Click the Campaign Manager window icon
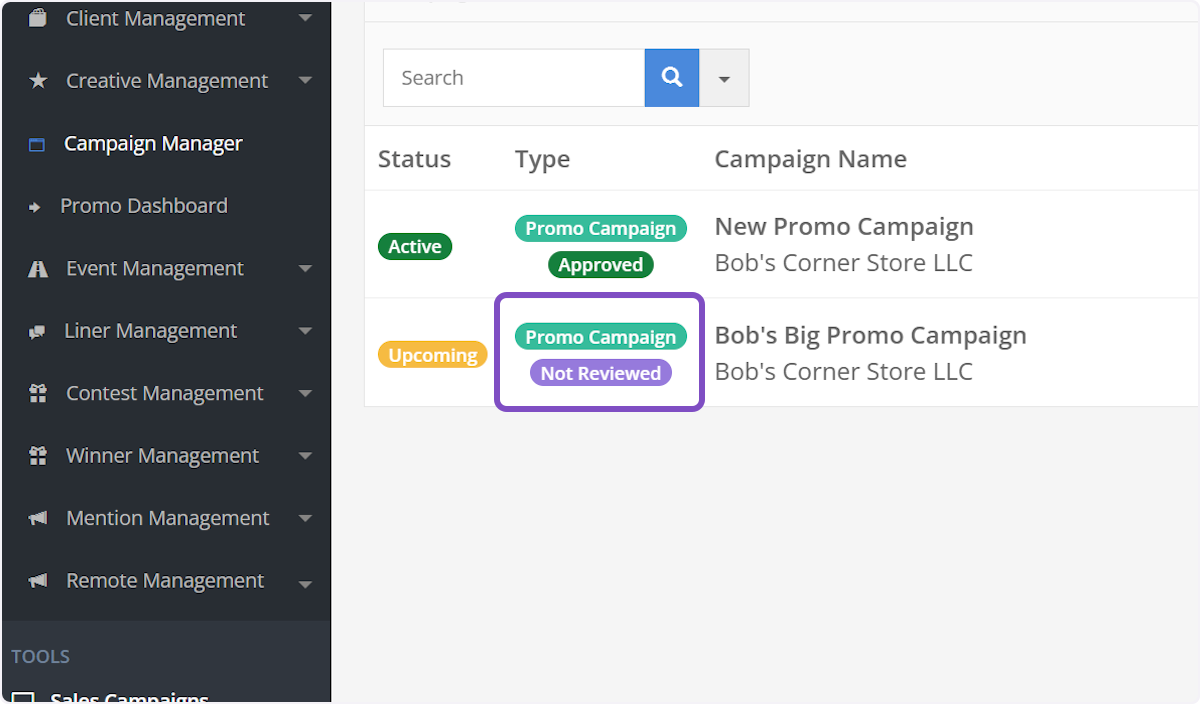The height and width of the screenshot is (704, 1200). tap(37, 144)
